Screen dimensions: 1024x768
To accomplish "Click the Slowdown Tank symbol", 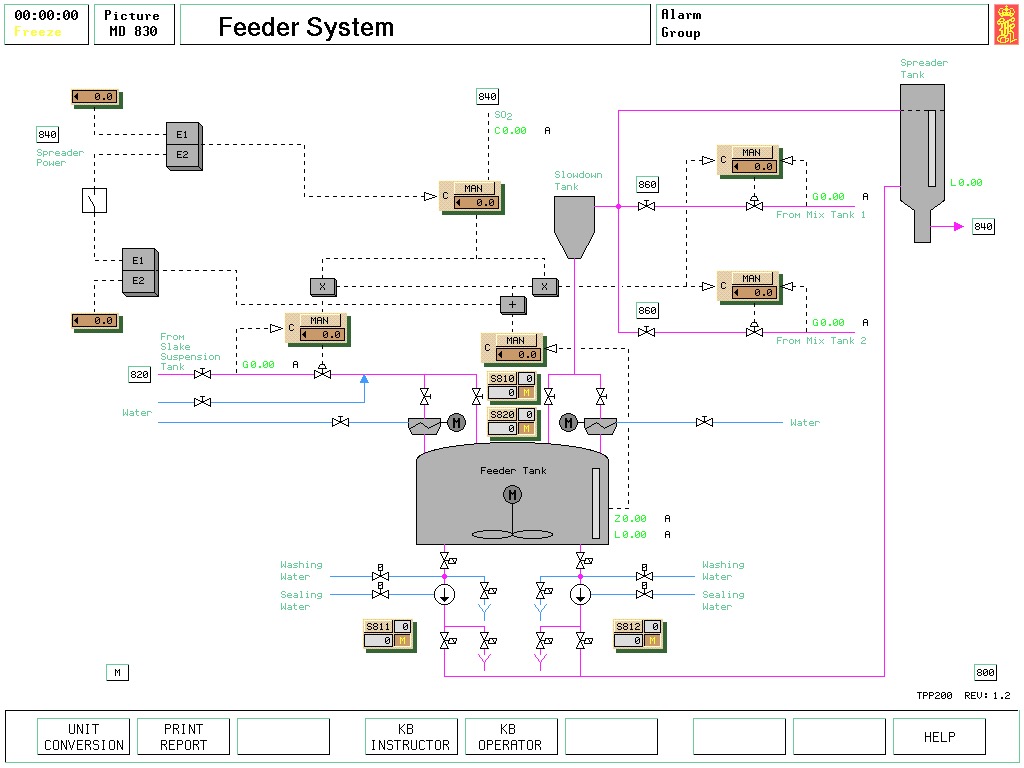I will pos(575,228).
